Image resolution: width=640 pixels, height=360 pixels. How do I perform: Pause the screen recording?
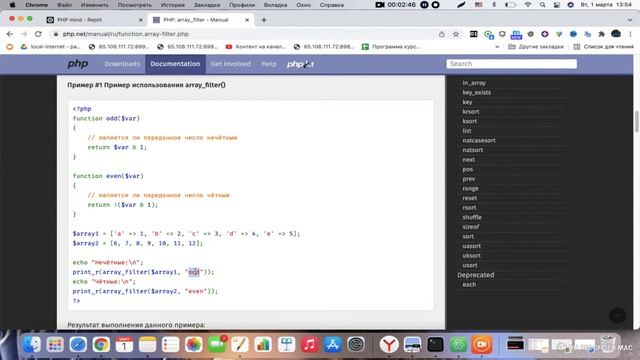pos(424,5)
